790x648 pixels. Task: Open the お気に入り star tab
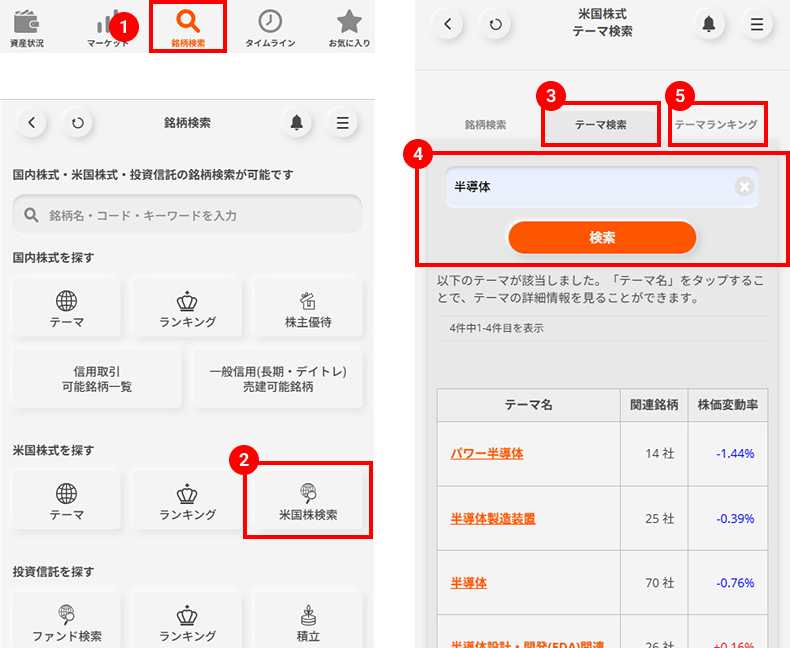(349, 28)
